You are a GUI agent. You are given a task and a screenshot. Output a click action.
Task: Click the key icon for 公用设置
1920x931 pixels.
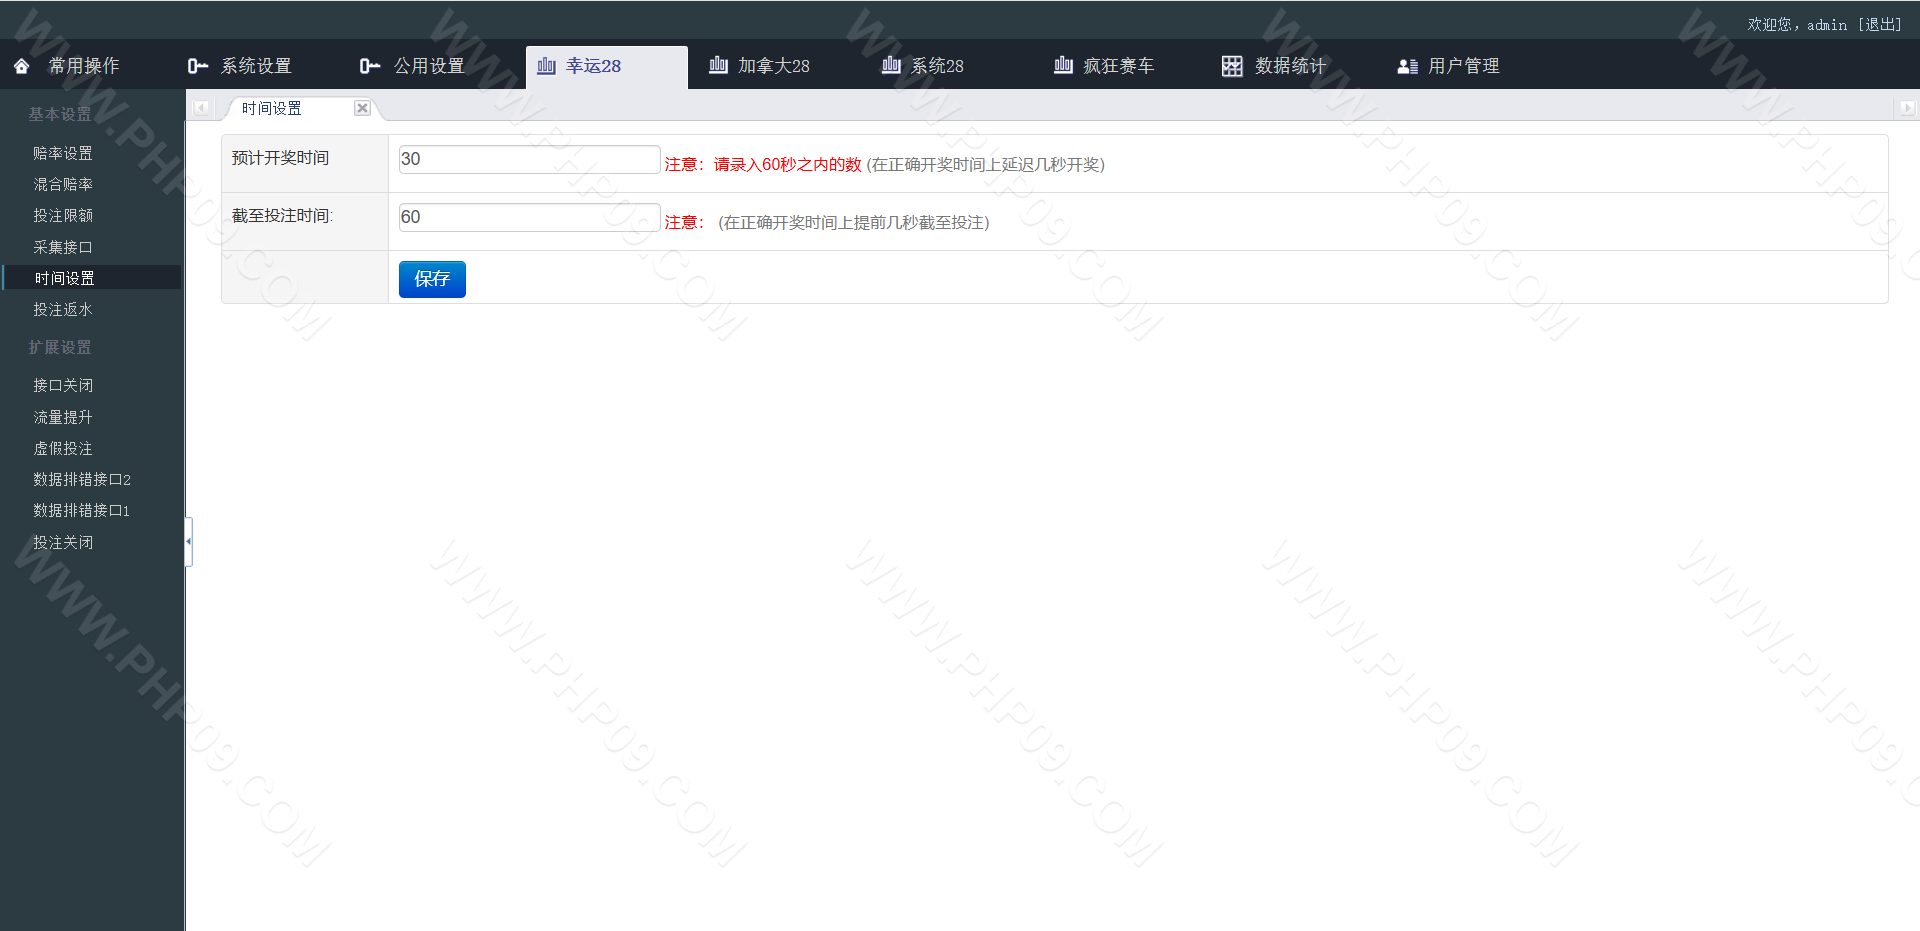pos(370,66)
